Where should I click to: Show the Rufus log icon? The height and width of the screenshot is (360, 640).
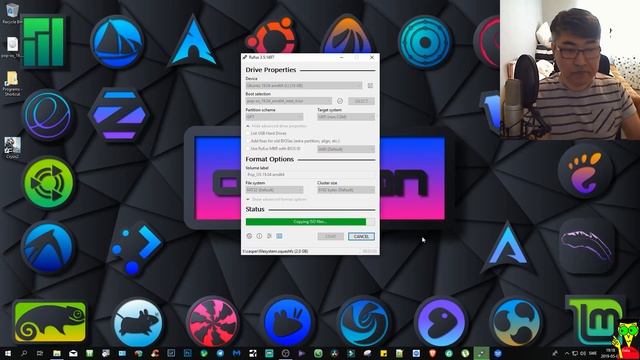[x=279, y=236]
